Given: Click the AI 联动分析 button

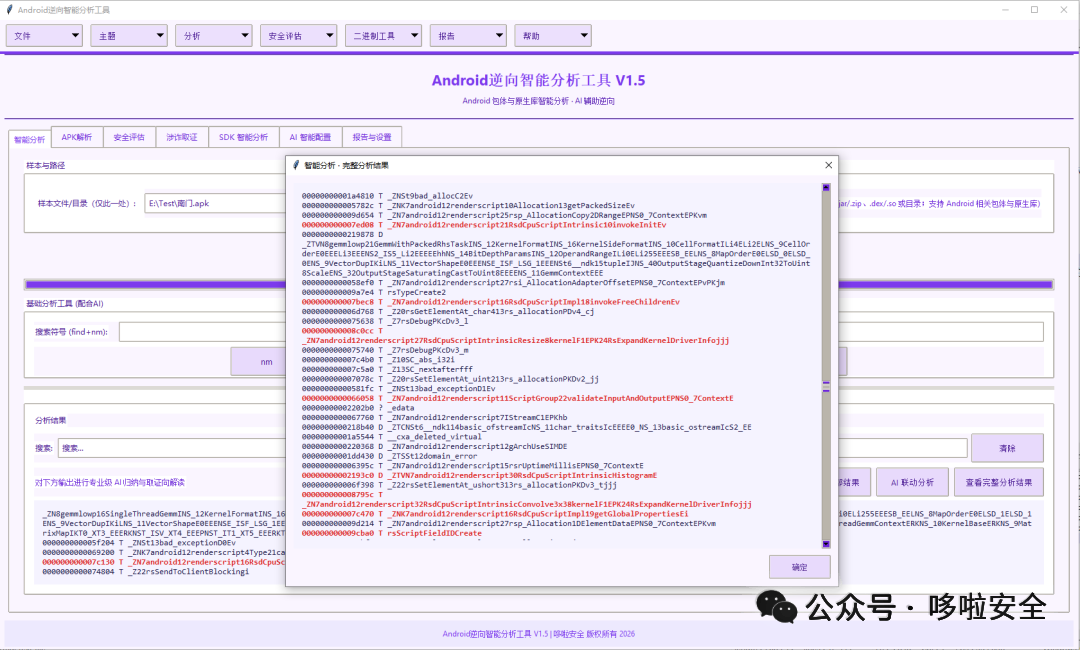Looking at the screenshot, I should (x=912, y=483).
